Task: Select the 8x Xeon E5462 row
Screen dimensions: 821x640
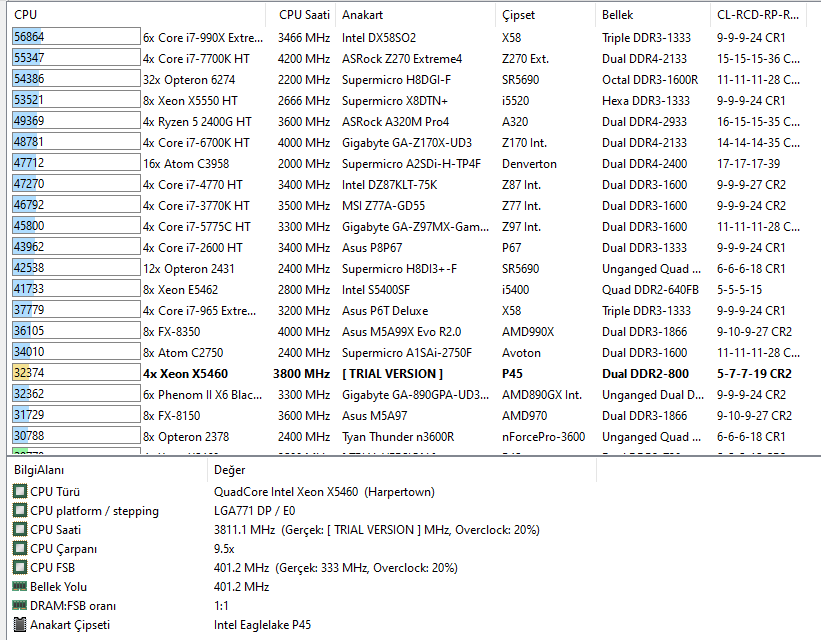Action: click(x=410, y=290)
